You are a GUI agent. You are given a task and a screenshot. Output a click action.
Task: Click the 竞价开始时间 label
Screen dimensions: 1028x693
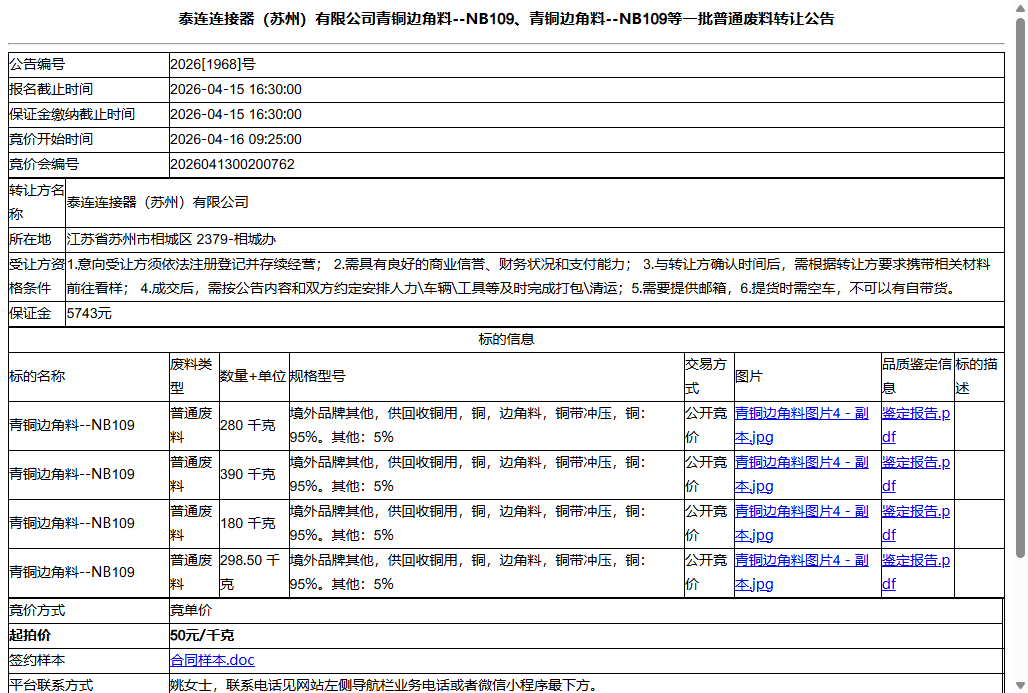tap(50, 139)
